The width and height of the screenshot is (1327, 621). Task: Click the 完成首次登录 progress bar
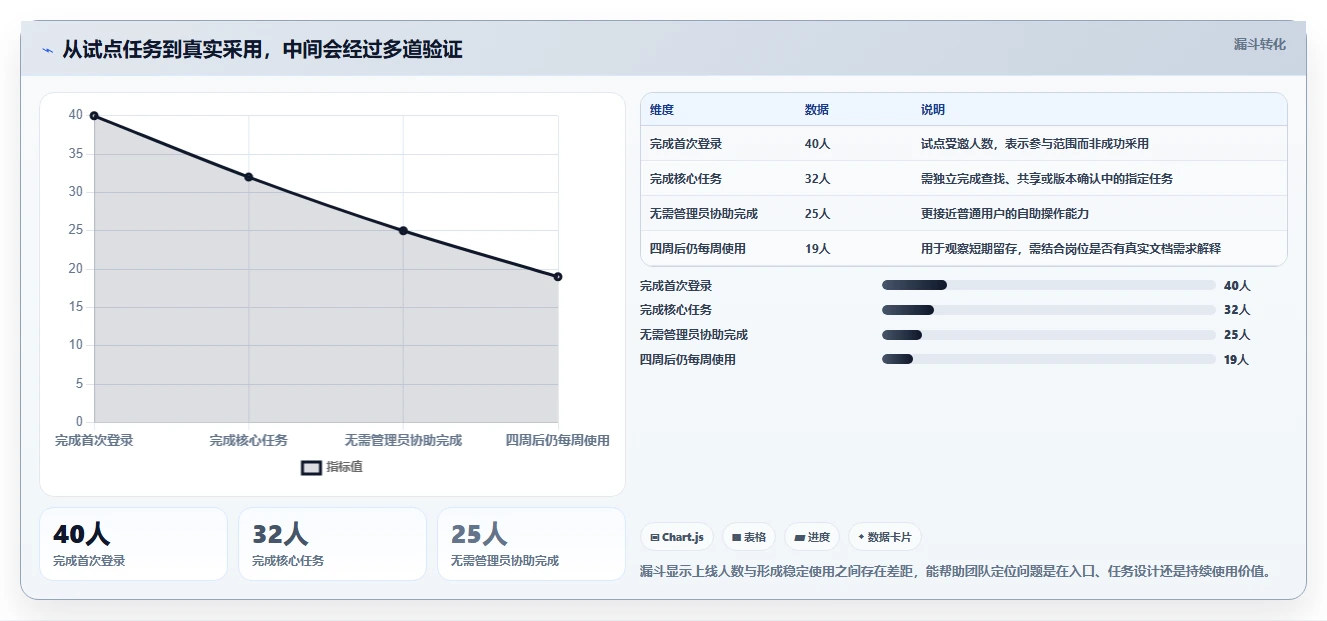point(1048,286)
